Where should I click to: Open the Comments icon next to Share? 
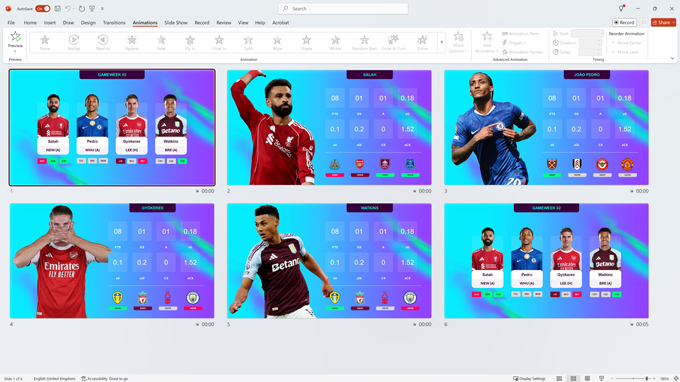[644, 23]
